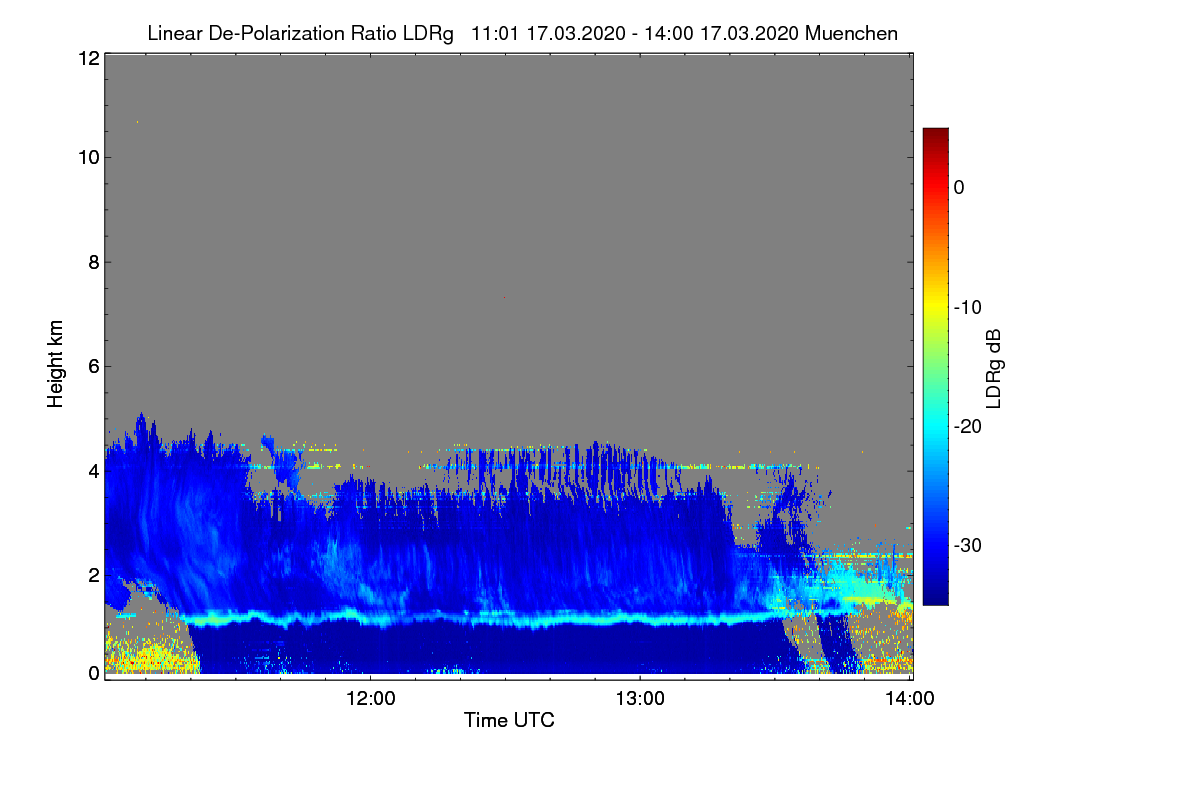
Task: Click the '13:00' time tick label
Action: click(x=640, y=698)
